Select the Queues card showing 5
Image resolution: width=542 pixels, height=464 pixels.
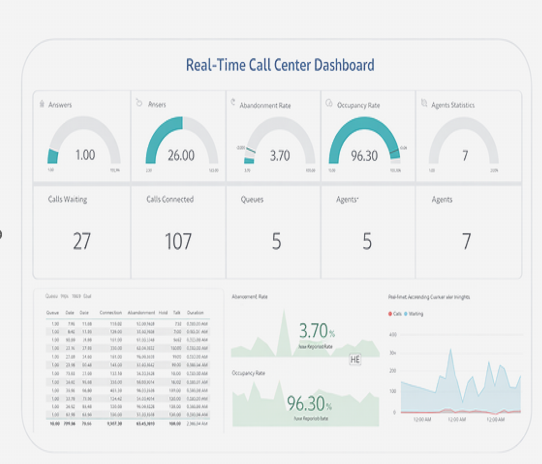click(x=273, y=232)
